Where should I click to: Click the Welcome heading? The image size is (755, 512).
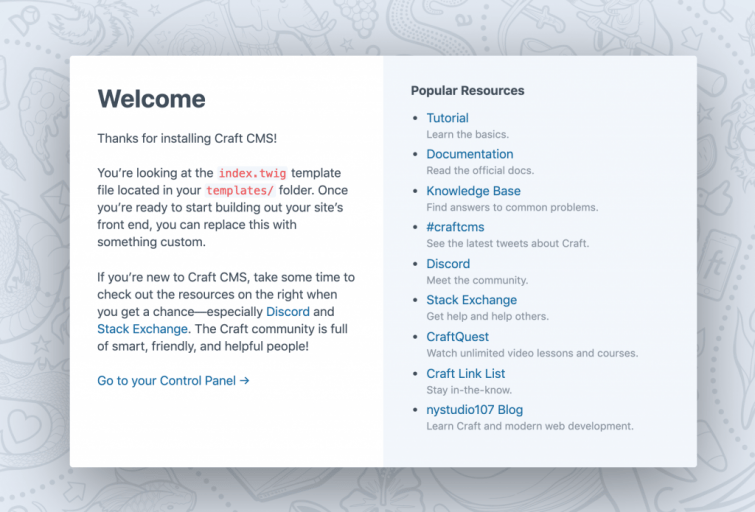(x=151, y=99)
